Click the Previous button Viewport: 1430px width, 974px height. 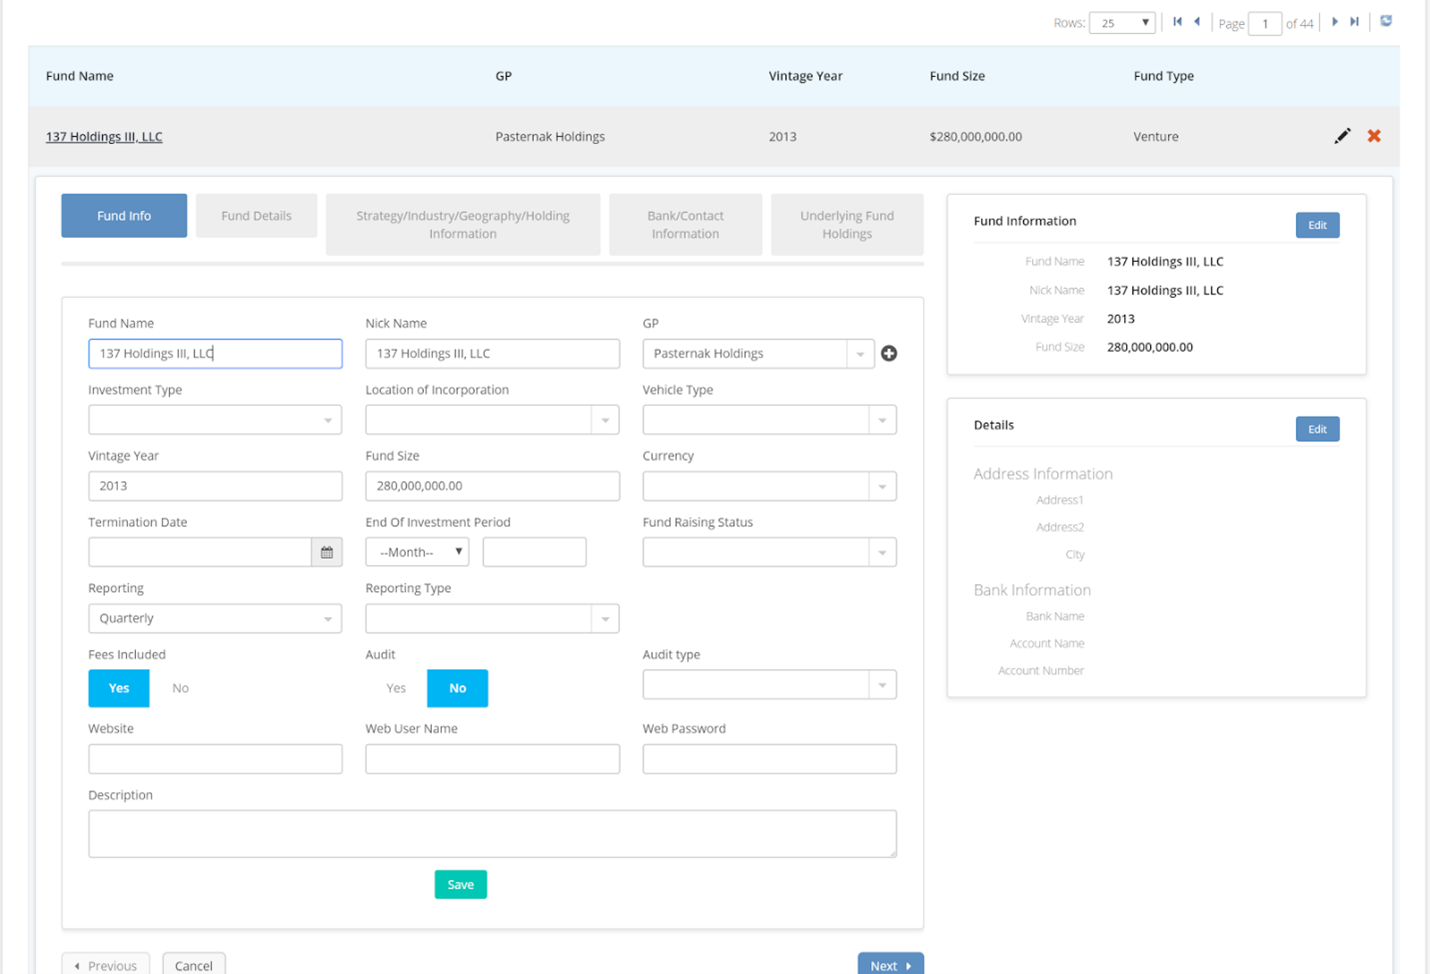coord(106,965)
